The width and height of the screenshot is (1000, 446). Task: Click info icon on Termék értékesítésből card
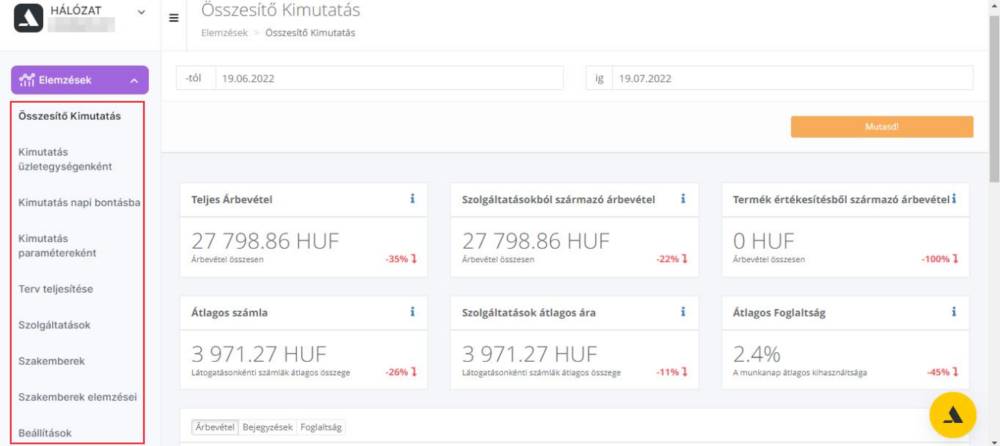click(x=954, y=199)
